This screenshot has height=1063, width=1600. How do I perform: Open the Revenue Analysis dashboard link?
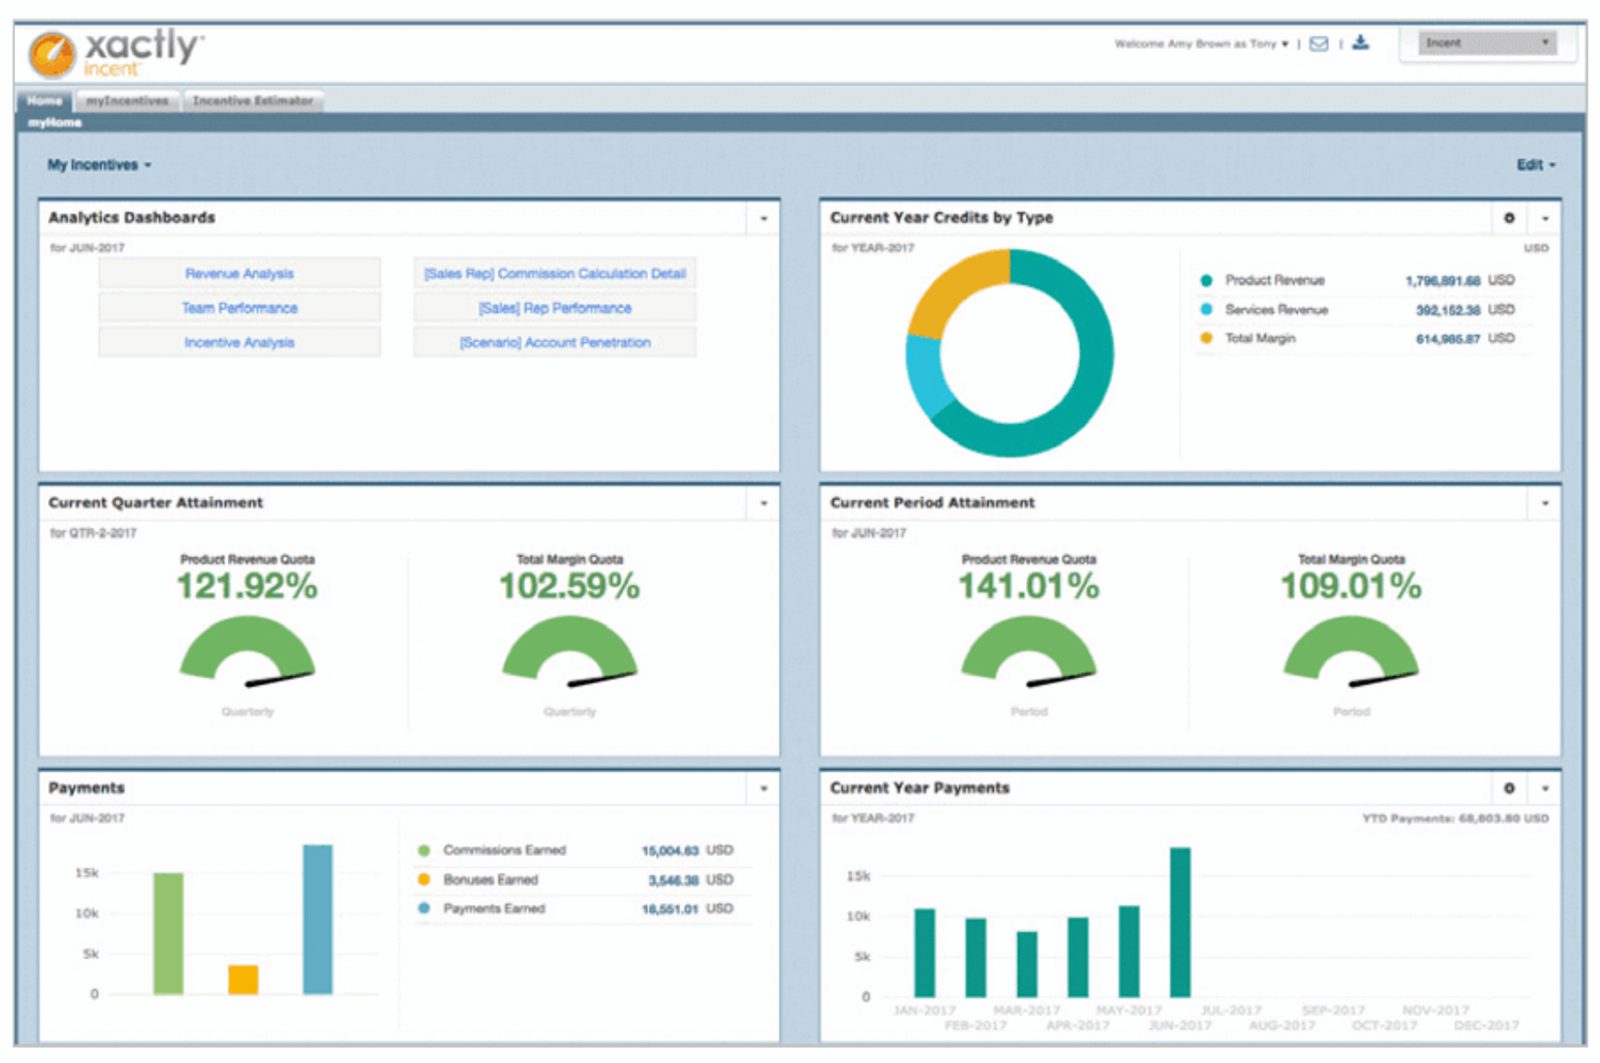pyautogui.click(x=239, y=273)
